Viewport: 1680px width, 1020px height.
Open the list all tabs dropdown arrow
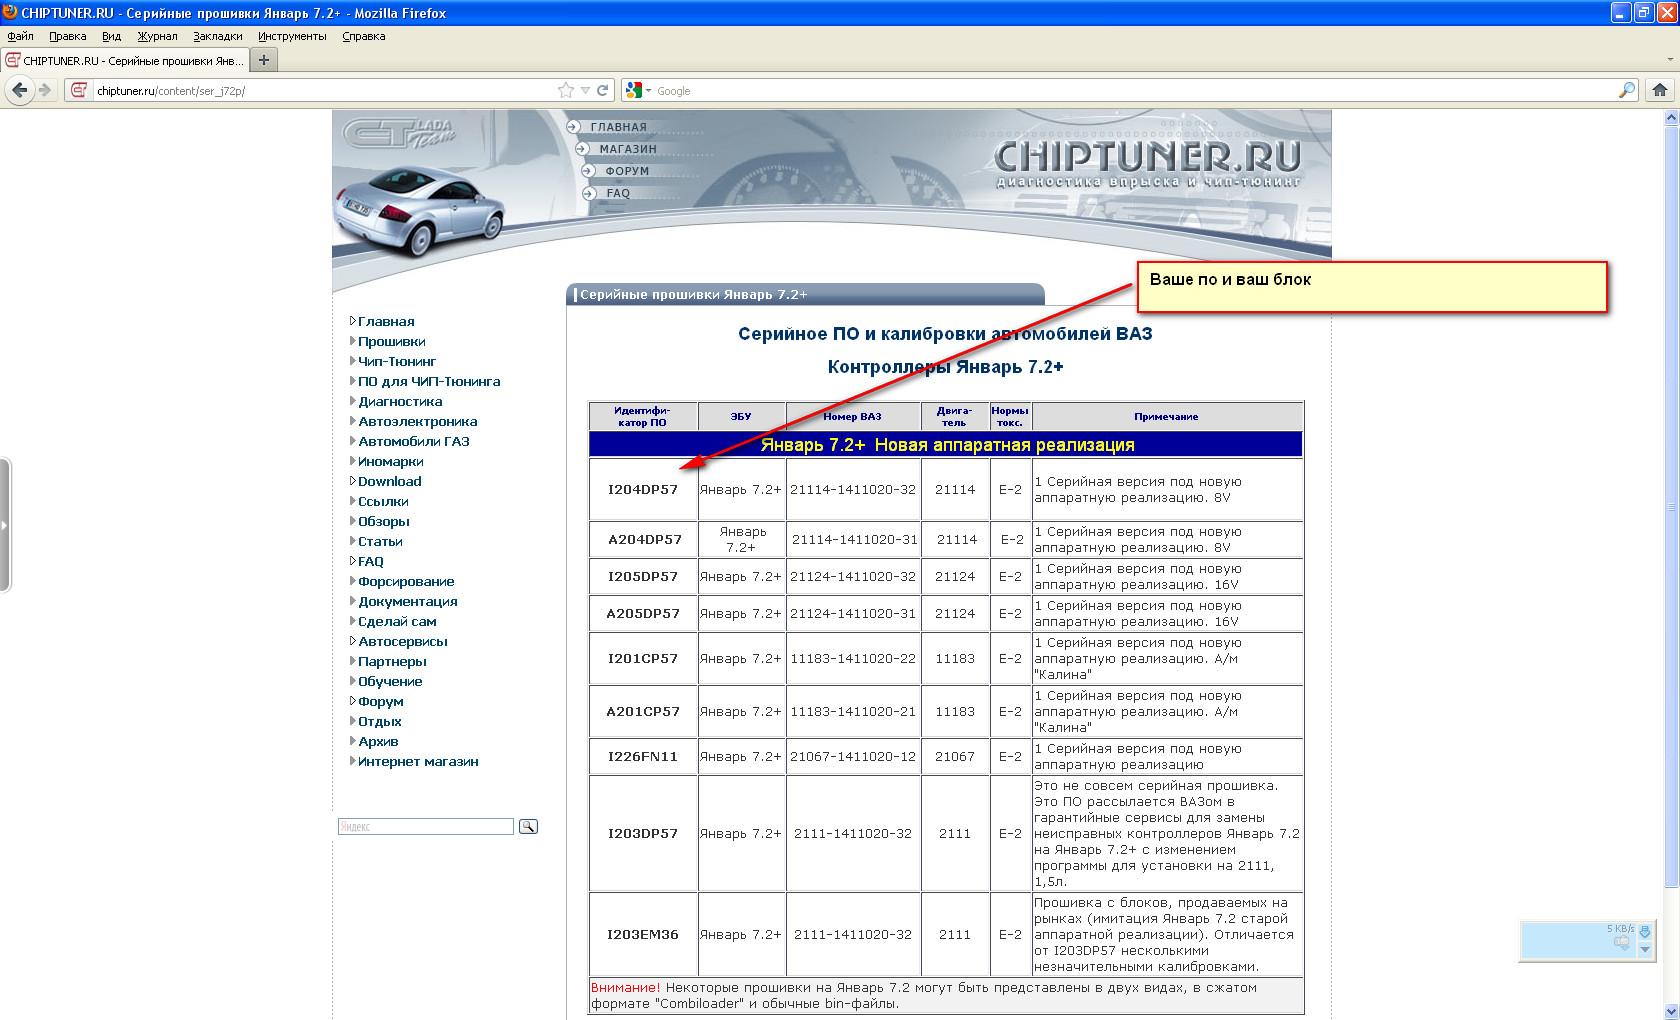[1670, 60]
